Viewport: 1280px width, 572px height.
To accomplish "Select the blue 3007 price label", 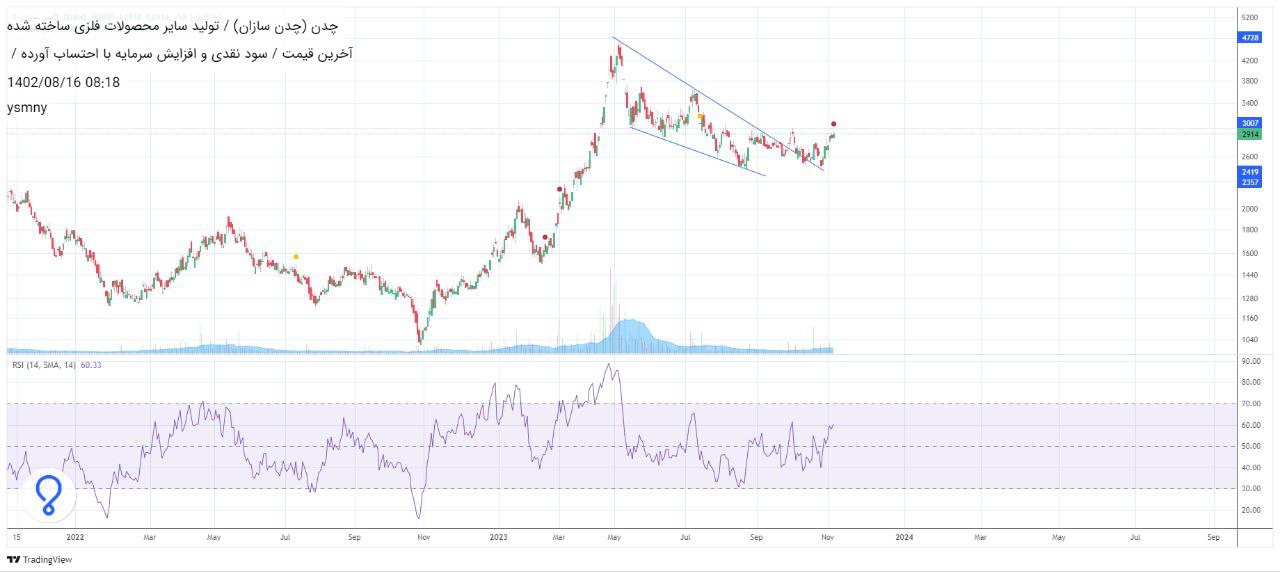I will pyautogui.click(x=1249, y=123).
